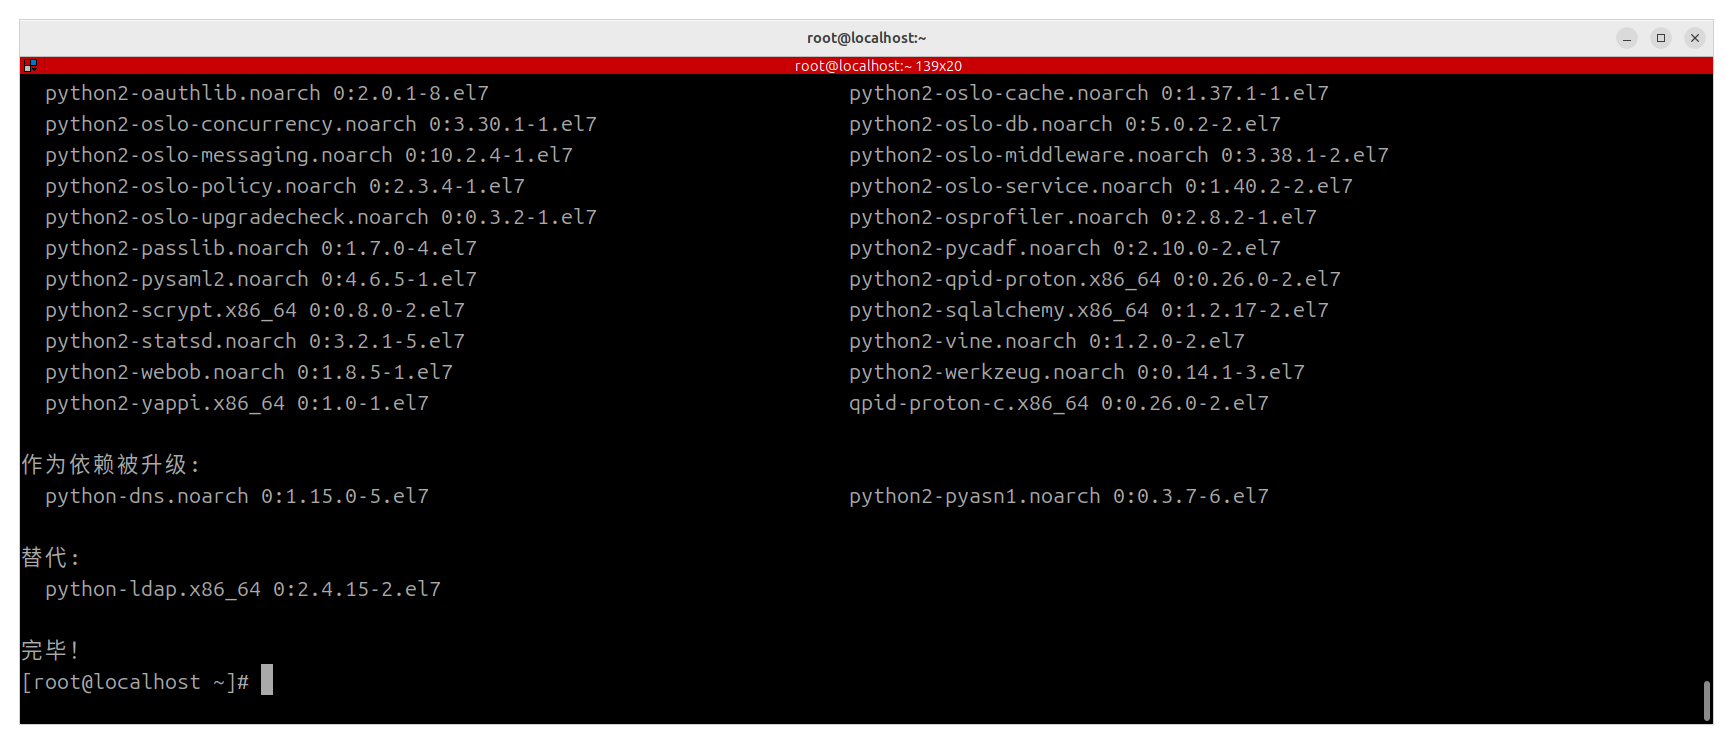Close the root@localhost terminal window
The width and height of the screenshot is (1733, 744).
pos(1695,38)
